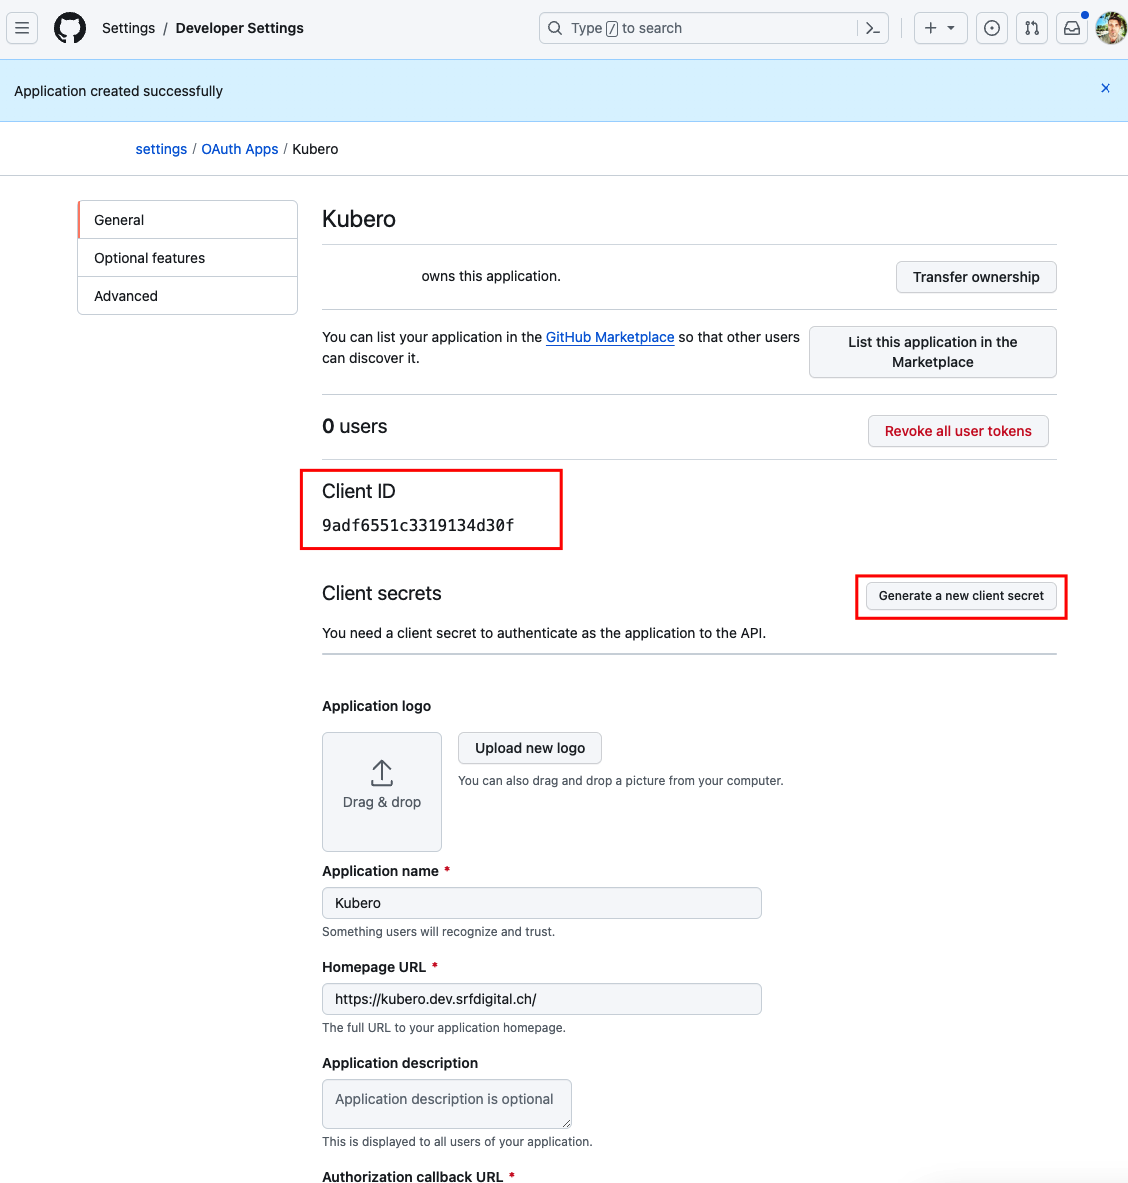Dismiss the Application created successfully banner
This screenshot has width=1128, height=1183.
1105,88
